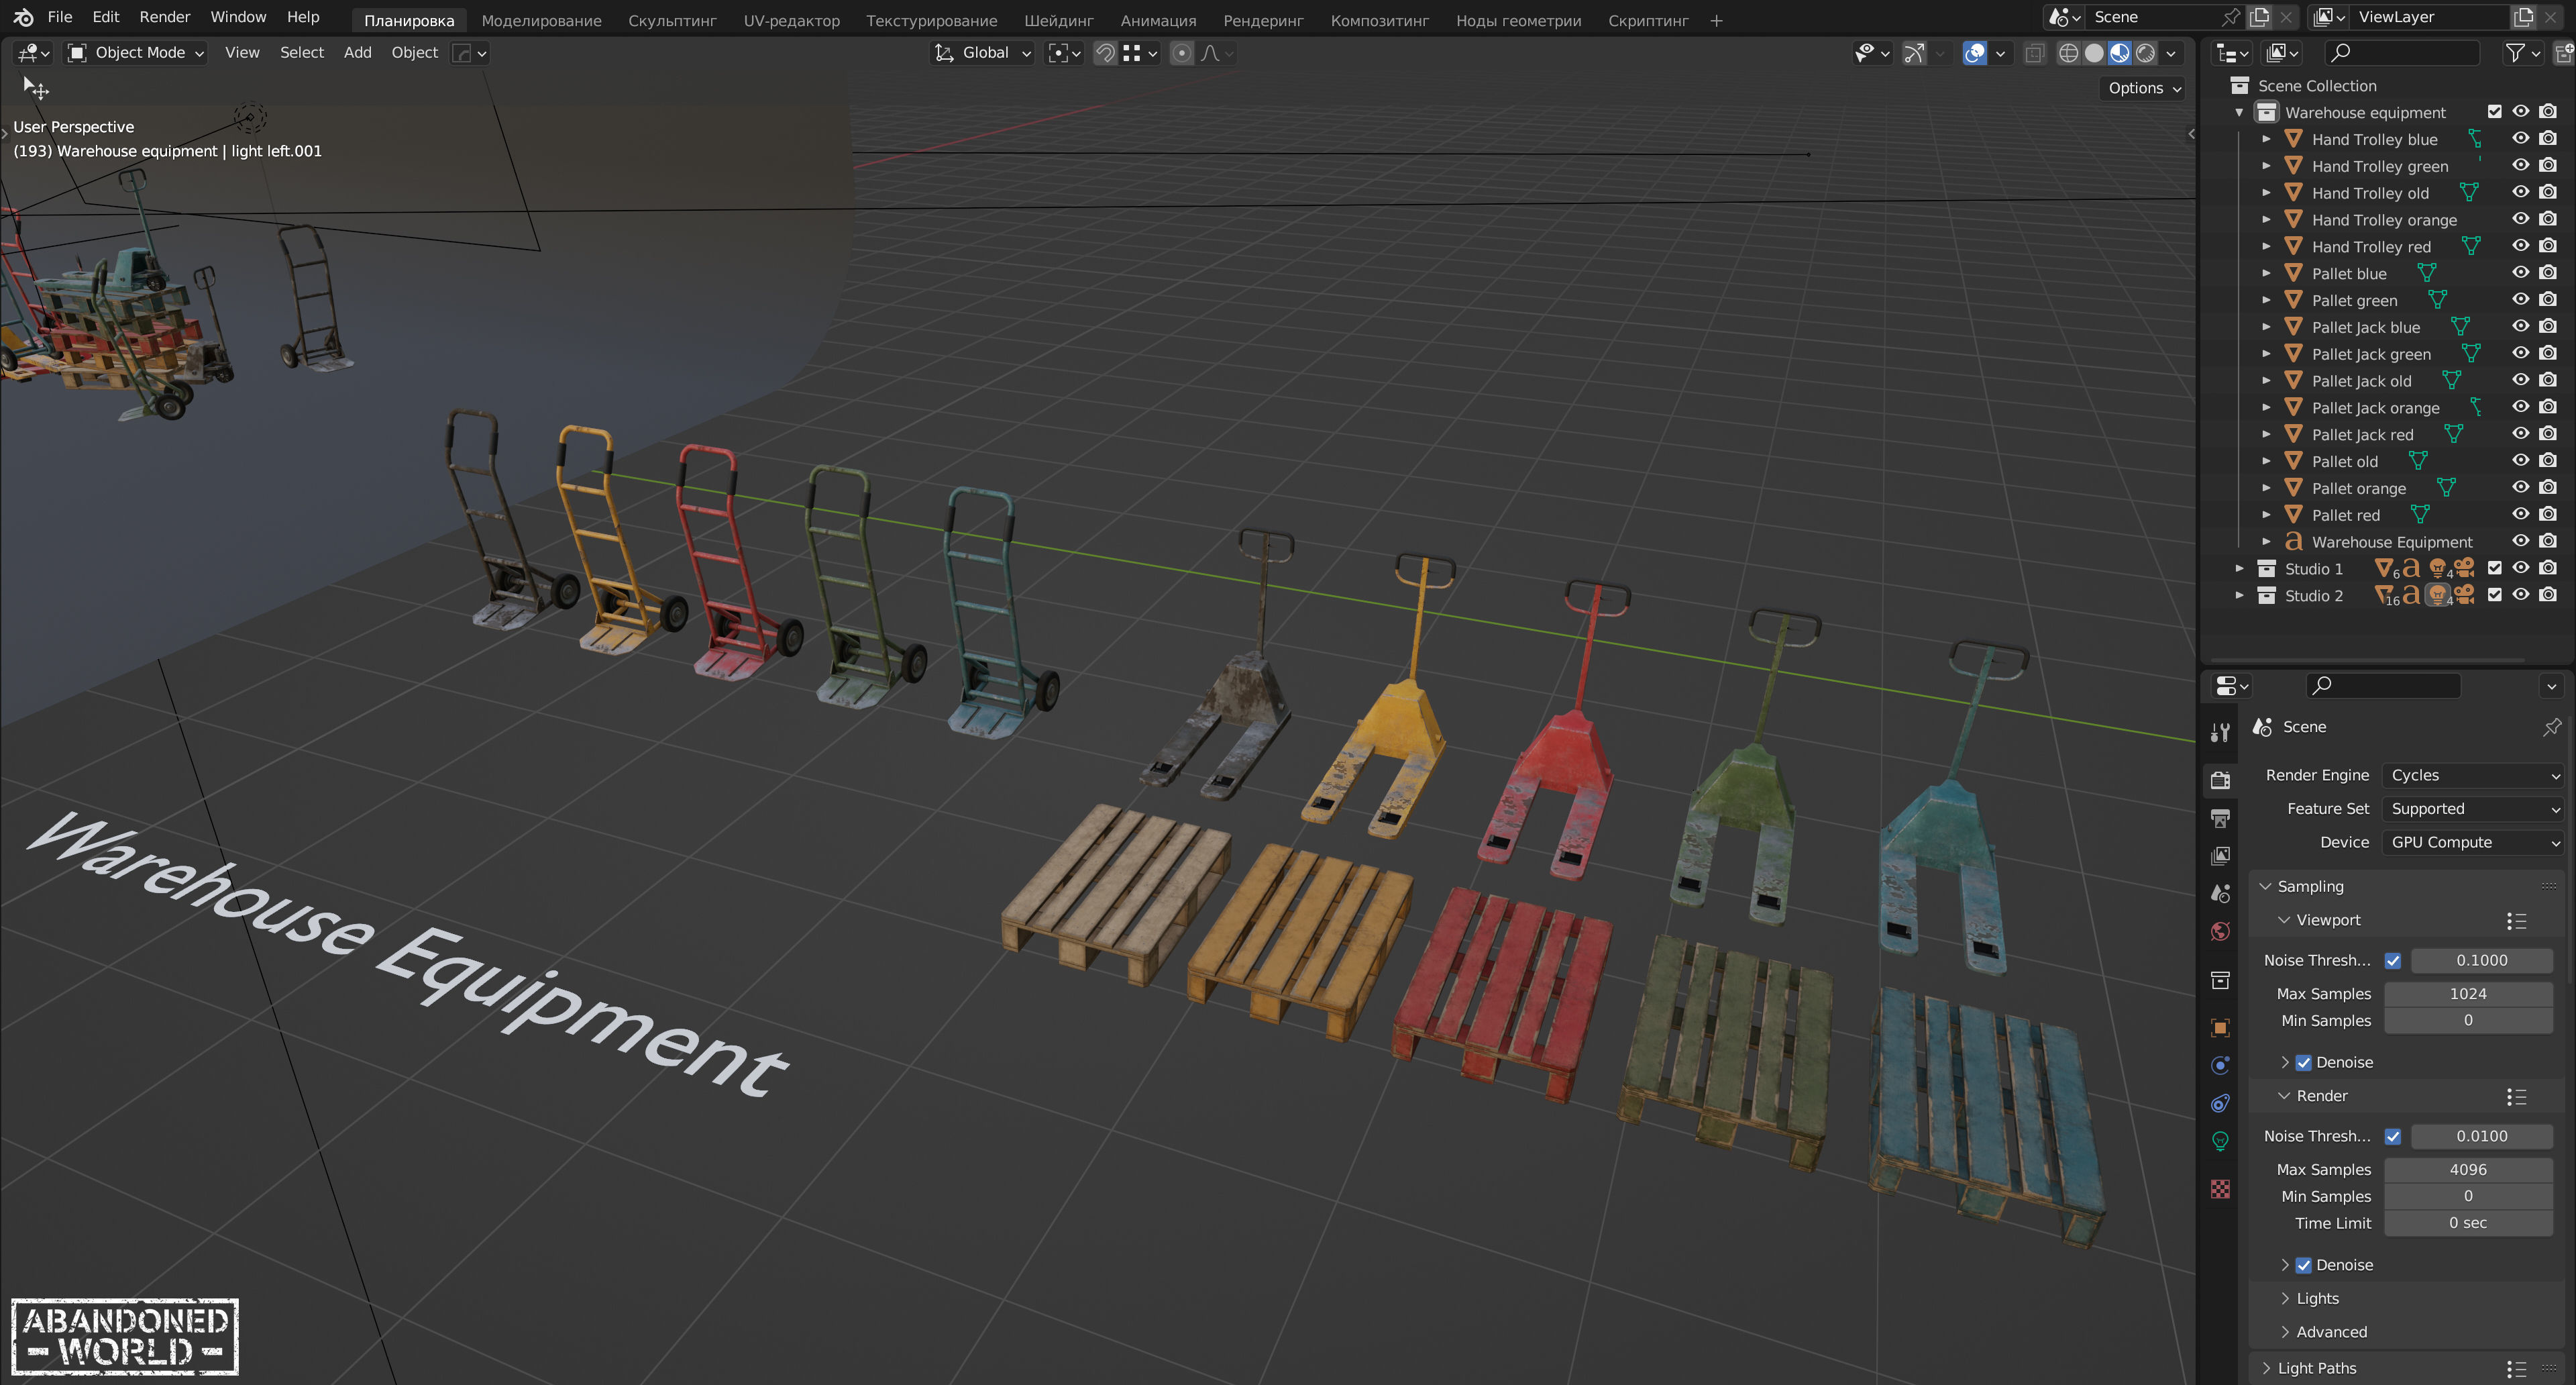2576x1385 pixels.
Task: Click Render Max Samples field 4096
Action: pos(2467,1169)
